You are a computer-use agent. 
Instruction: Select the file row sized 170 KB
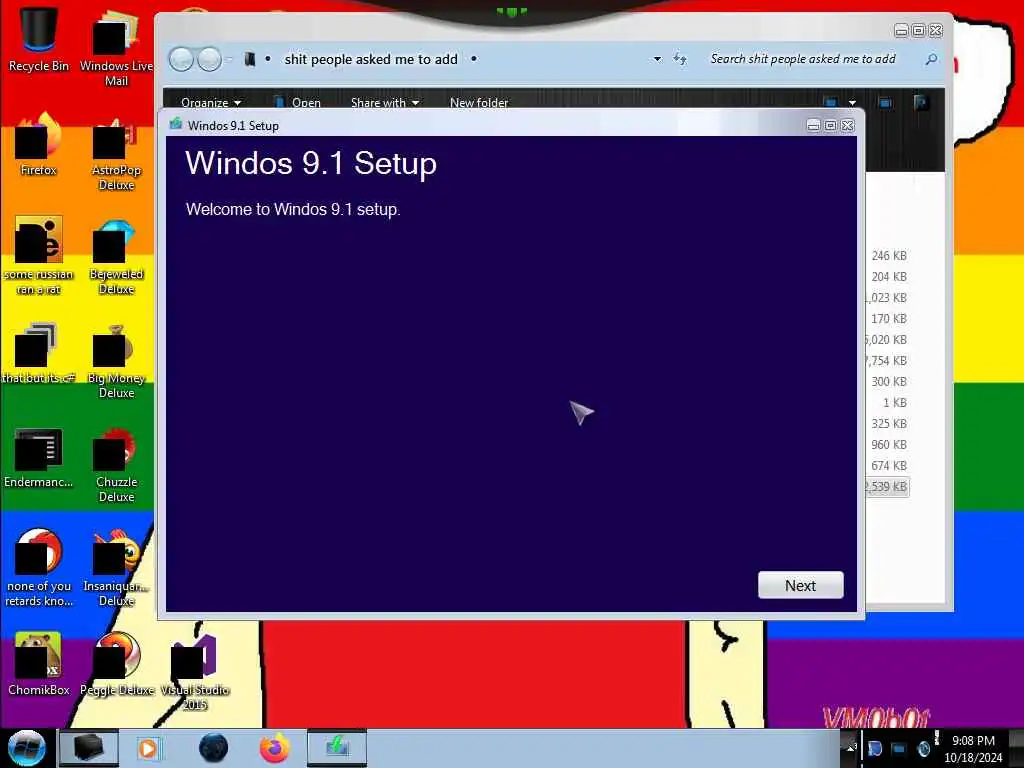889,319
